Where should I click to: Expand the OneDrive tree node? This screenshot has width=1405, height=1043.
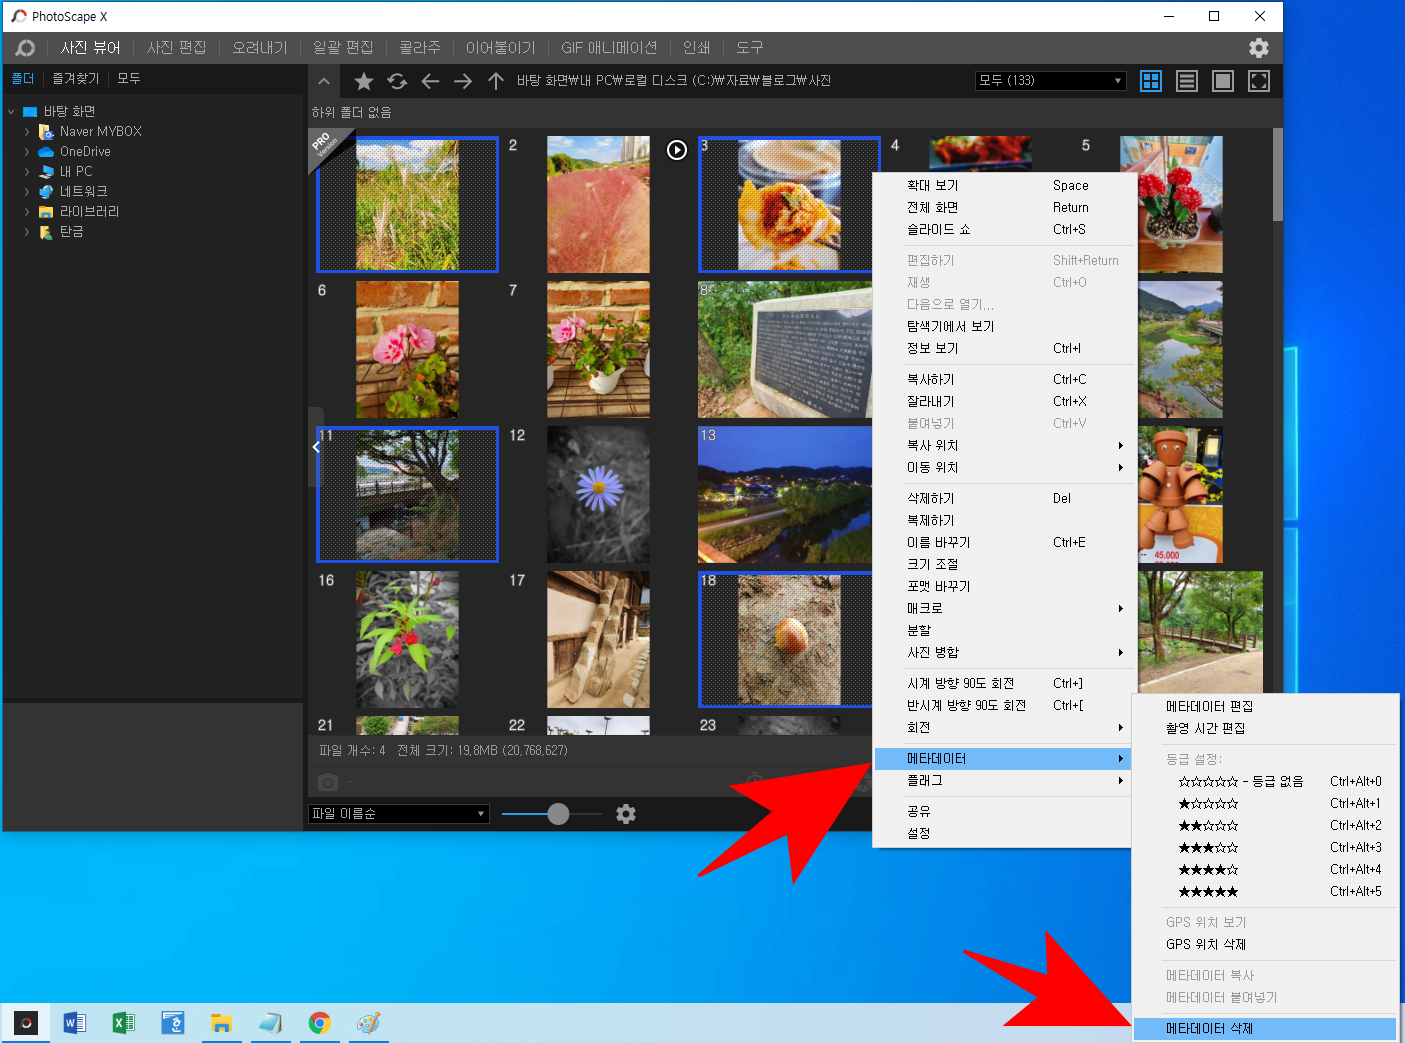[26, 151]
